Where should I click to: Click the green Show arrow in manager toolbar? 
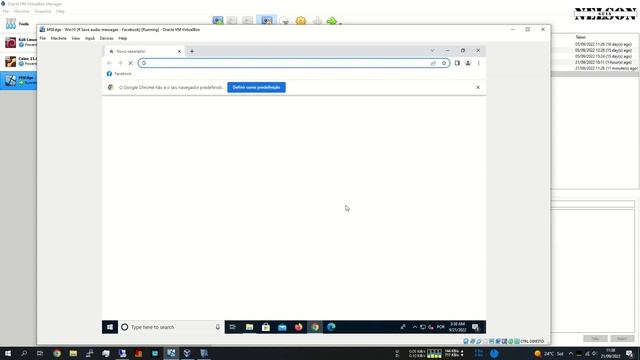331,20
